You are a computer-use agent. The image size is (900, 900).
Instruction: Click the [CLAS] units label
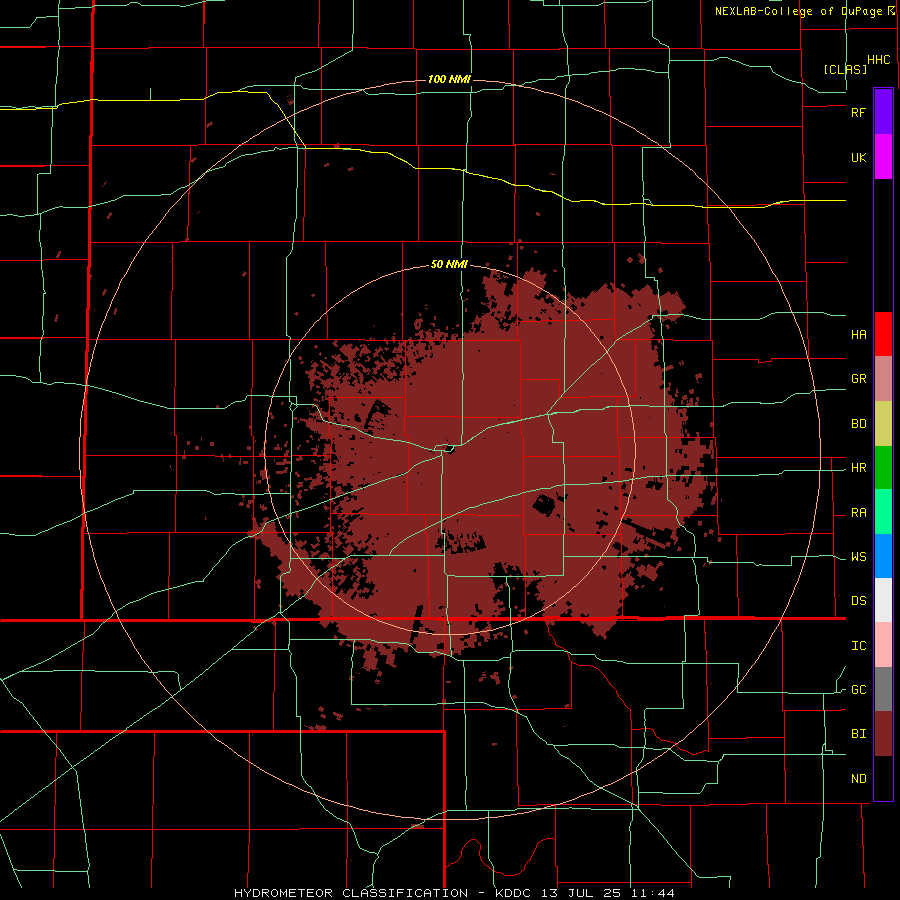pyautogui.click(x=845, y=69)
